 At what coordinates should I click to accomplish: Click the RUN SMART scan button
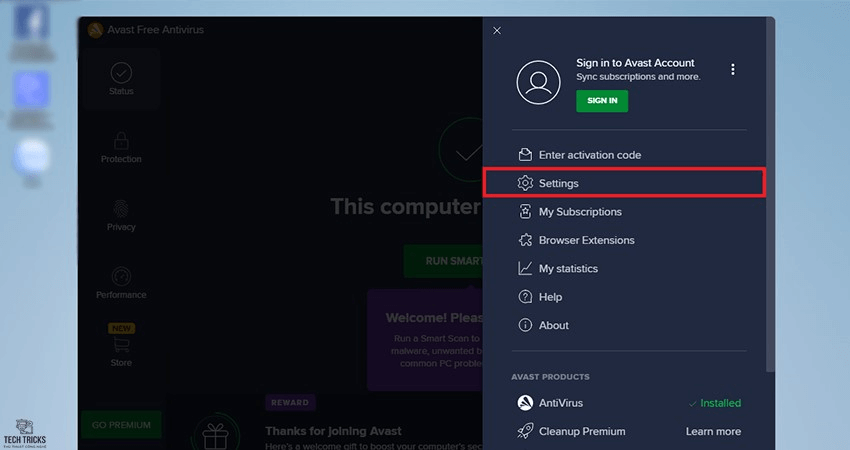coord(443,261)
